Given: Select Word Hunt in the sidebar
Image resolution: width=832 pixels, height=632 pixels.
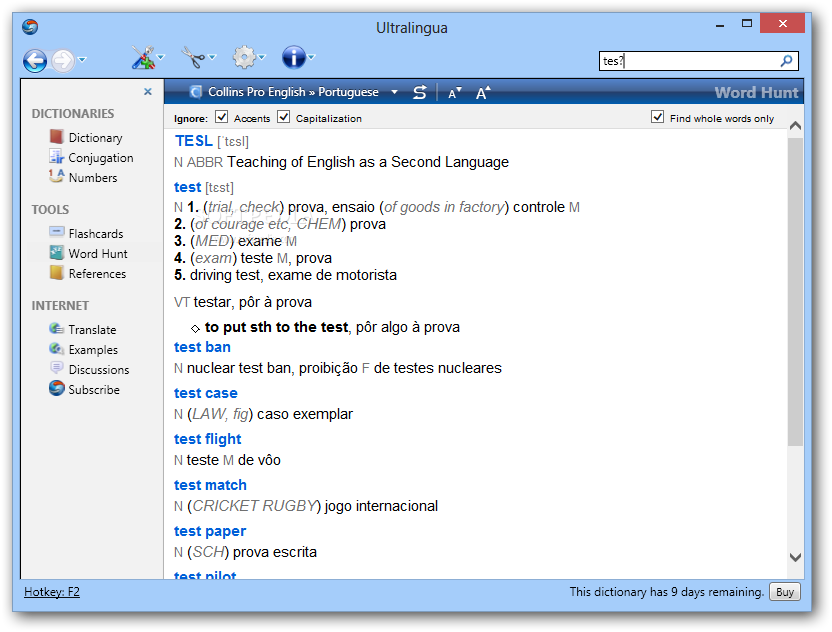Looking at the screenshot, I should (98, 254).
